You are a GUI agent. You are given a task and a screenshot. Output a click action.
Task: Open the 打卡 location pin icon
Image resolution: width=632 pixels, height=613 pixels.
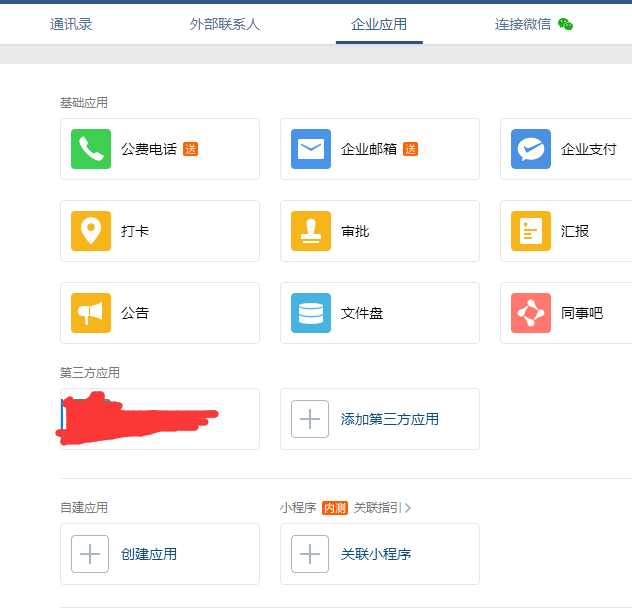(91, 231)
